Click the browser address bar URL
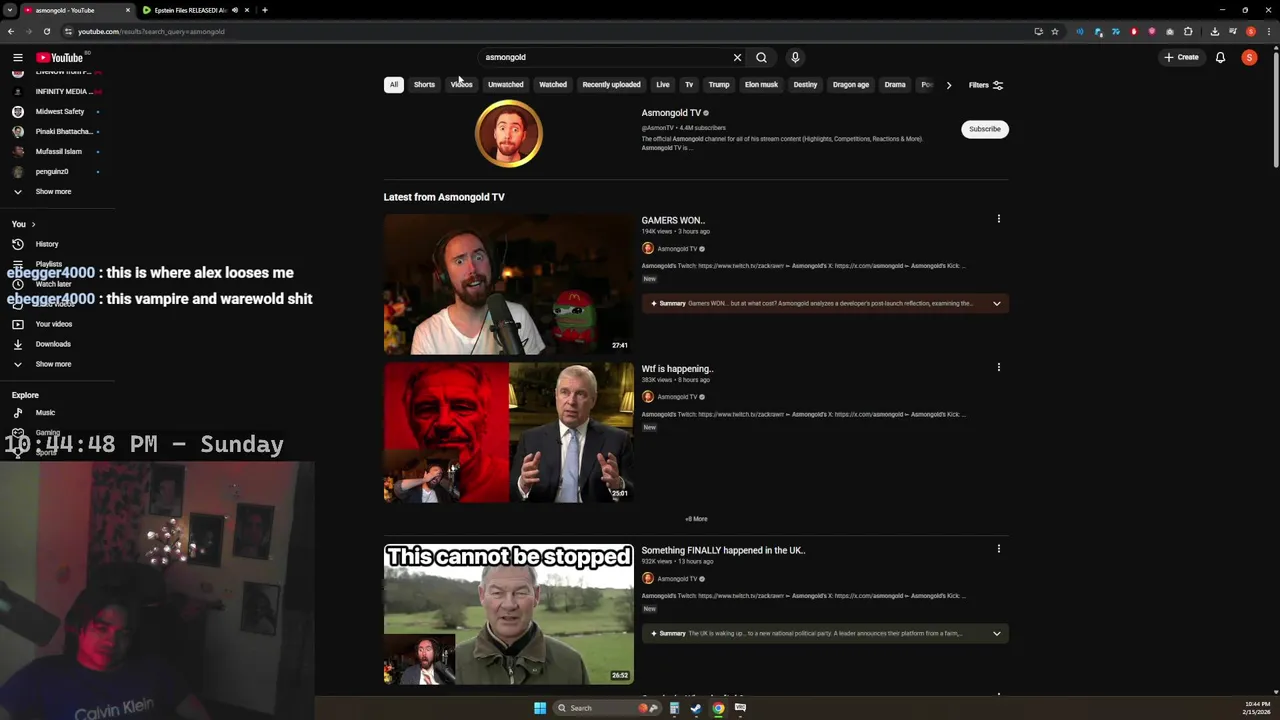1280x720 pixels. pyautogui.click(x=151, y=31)
